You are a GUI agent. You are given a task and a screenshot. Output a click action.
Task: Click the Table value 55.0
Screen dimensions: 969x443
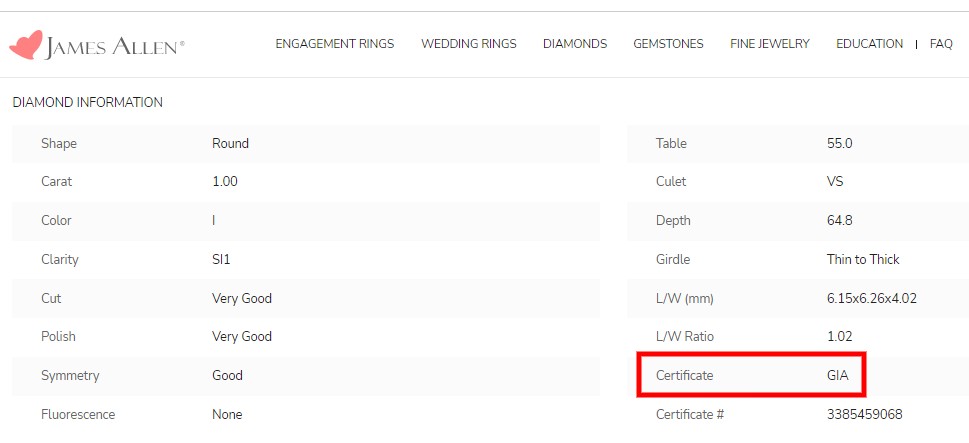[839, 143]
